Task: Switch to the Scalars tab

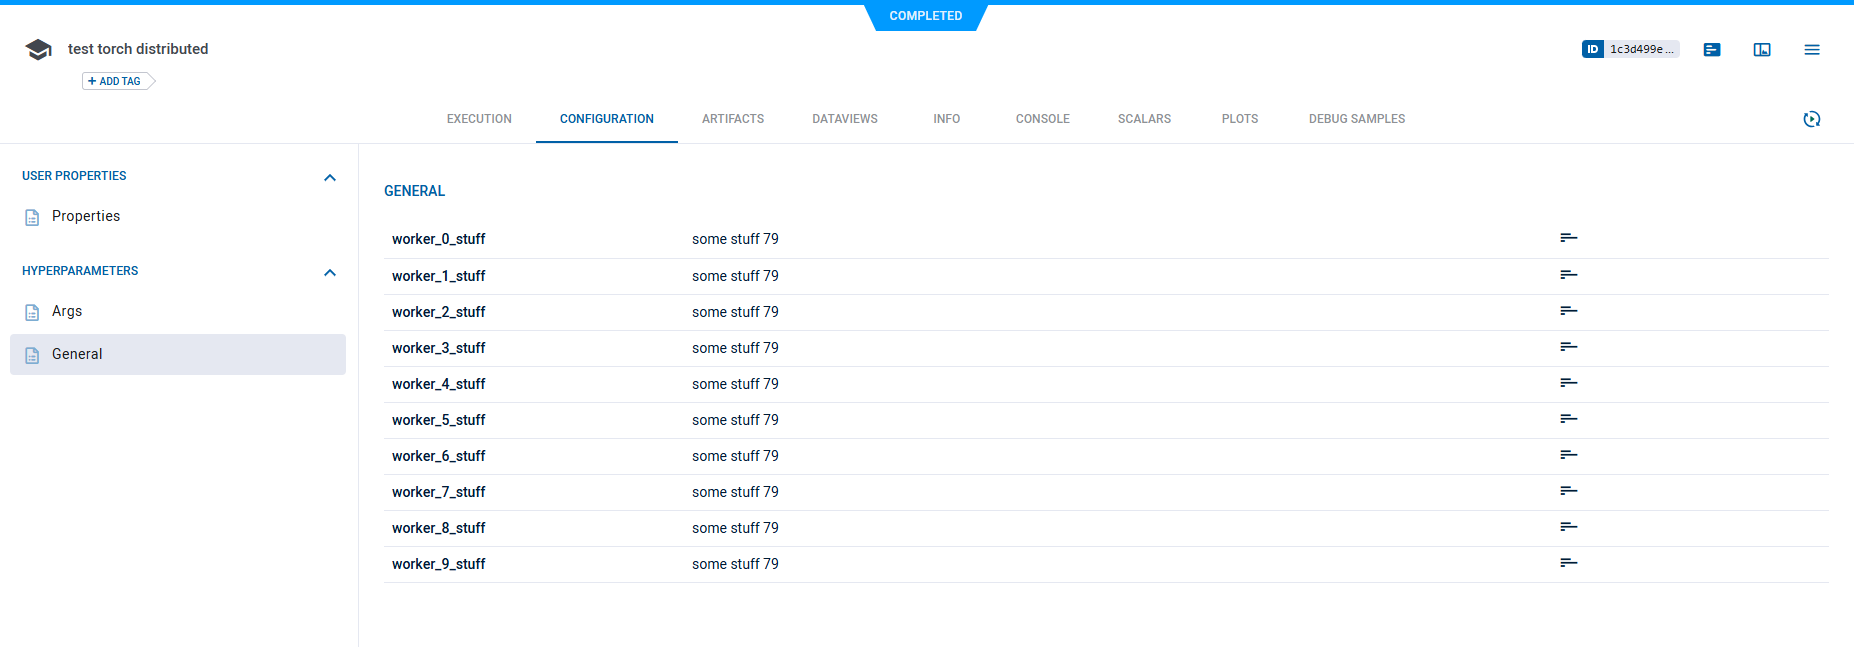Action: coord(1144,119)
